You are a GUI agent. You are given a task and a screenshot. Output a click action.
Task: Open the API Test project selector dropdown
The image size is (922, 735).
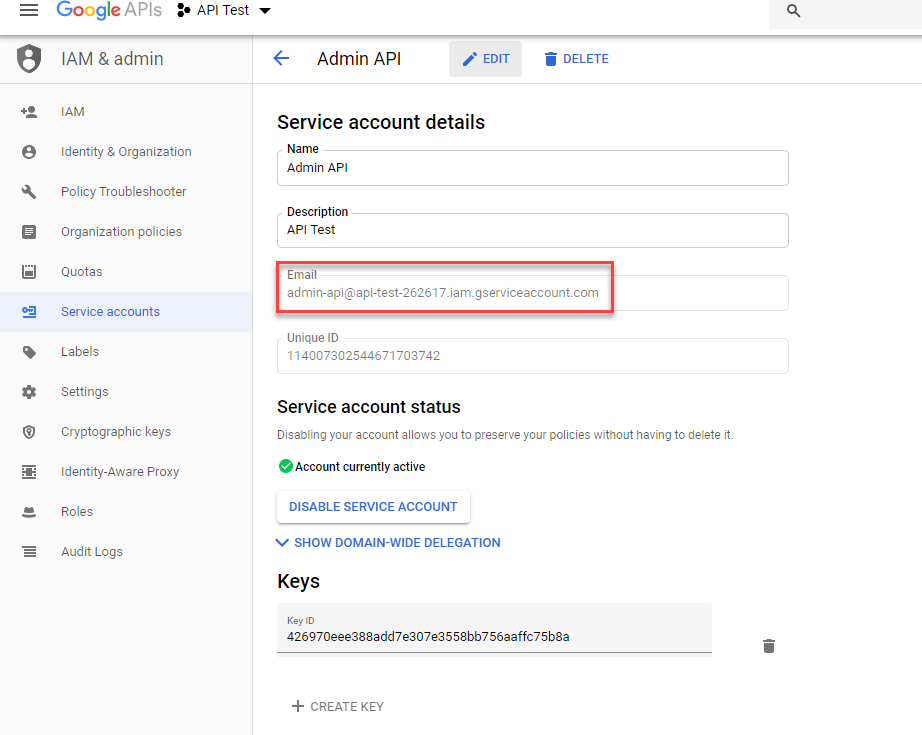[222, 11]
